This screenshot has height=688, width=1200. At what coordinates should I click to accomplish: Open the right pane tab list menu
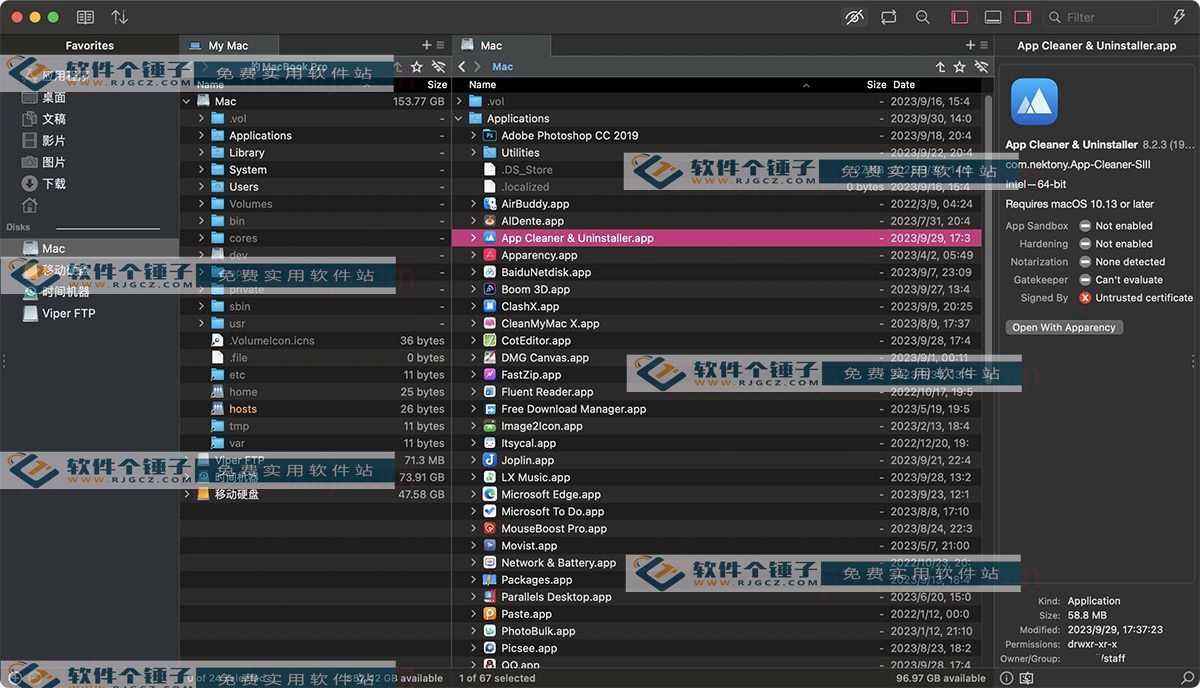(x=982, y=45)
